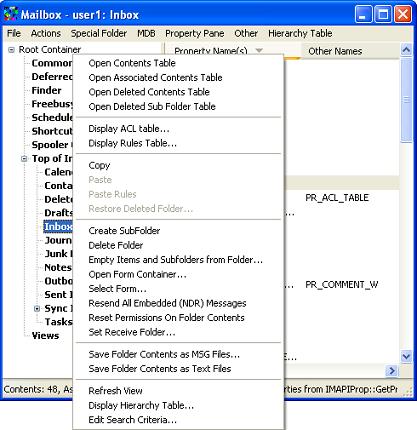The height and width of the screenshot is (430, 417).
Task: Collapse the Root Container tree node
Action: (x=11, y=50)
